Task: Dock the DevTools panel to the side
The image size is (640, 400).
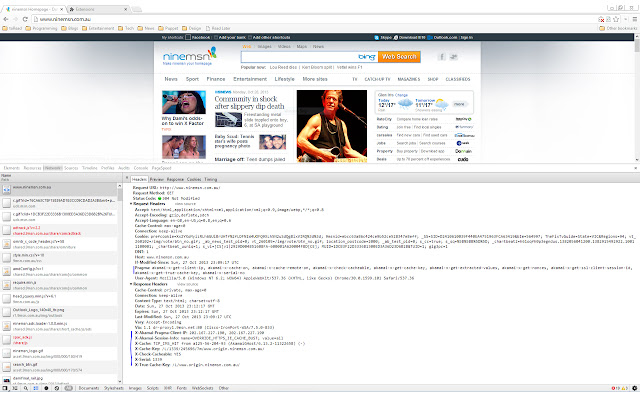Action: tap(5, 388)
